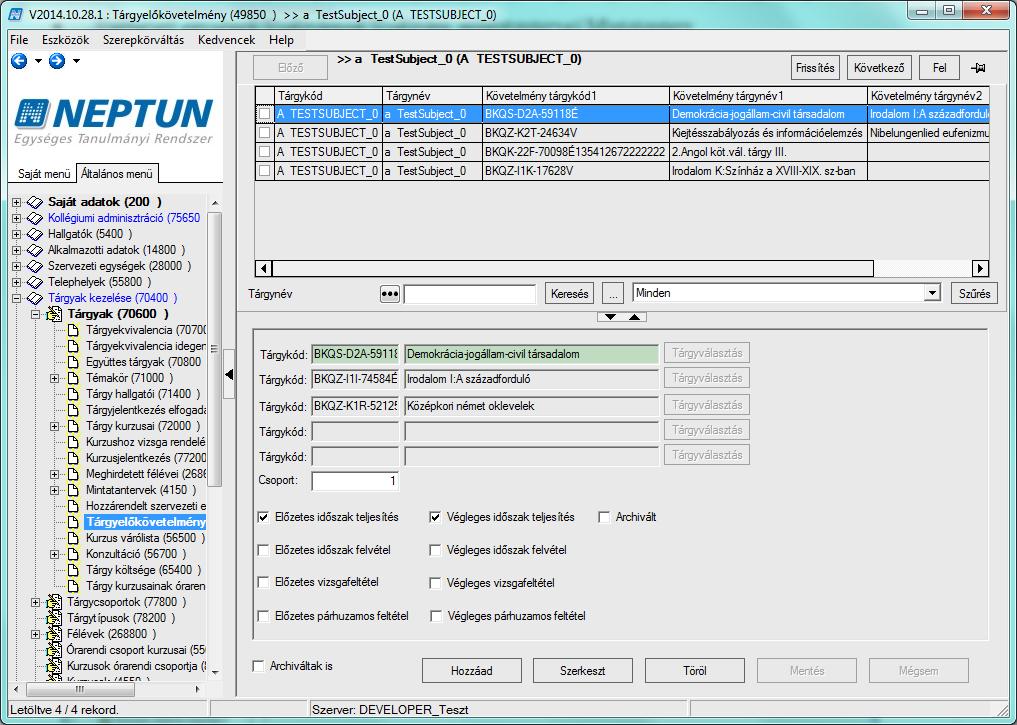Click the Tárgynév search input field

[x=470, y=294]
